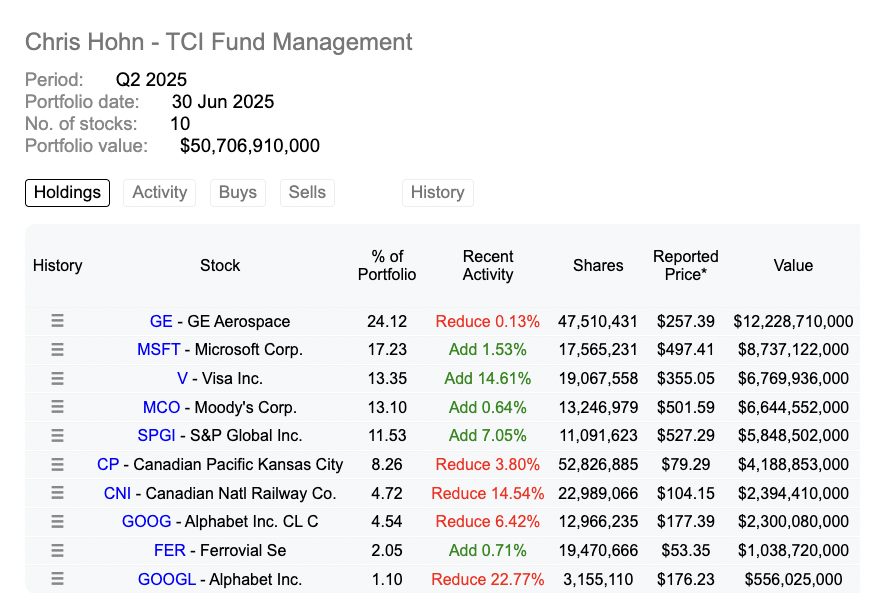The width and height of the screenshot is (874, 604).
Task: Click the reported price $53.35
Action: tap(686, 551)
